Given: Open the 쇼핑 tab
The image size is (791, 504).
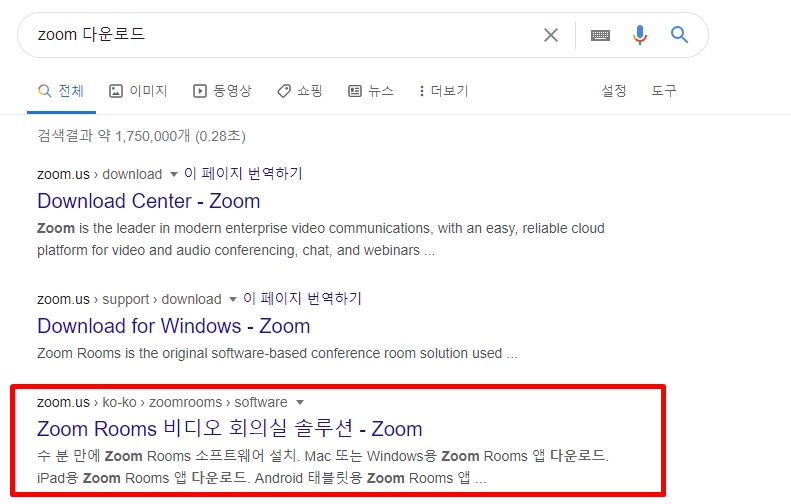Looking at the screenshot, I should point(300,91).
